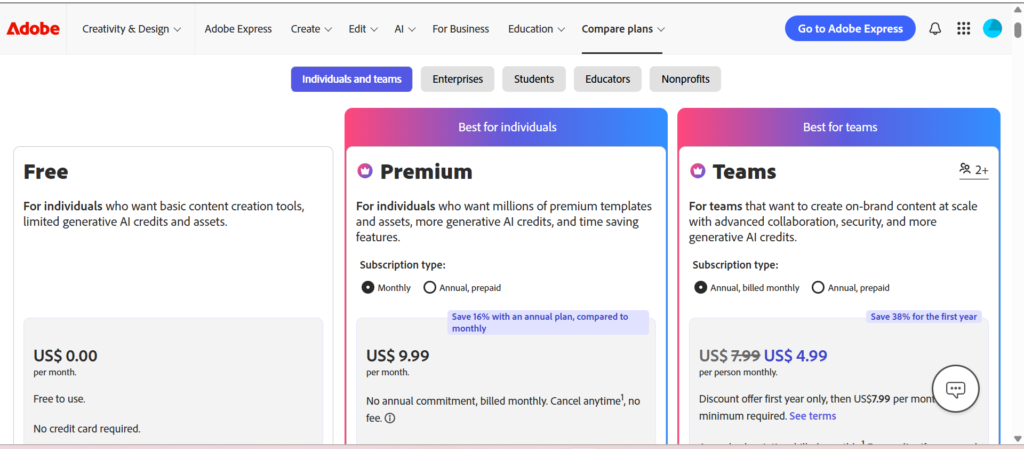The width and height of the screenshot is (1024, 449).
Task: Expand the Edit menu dropdown
Action: pos(363,29)
